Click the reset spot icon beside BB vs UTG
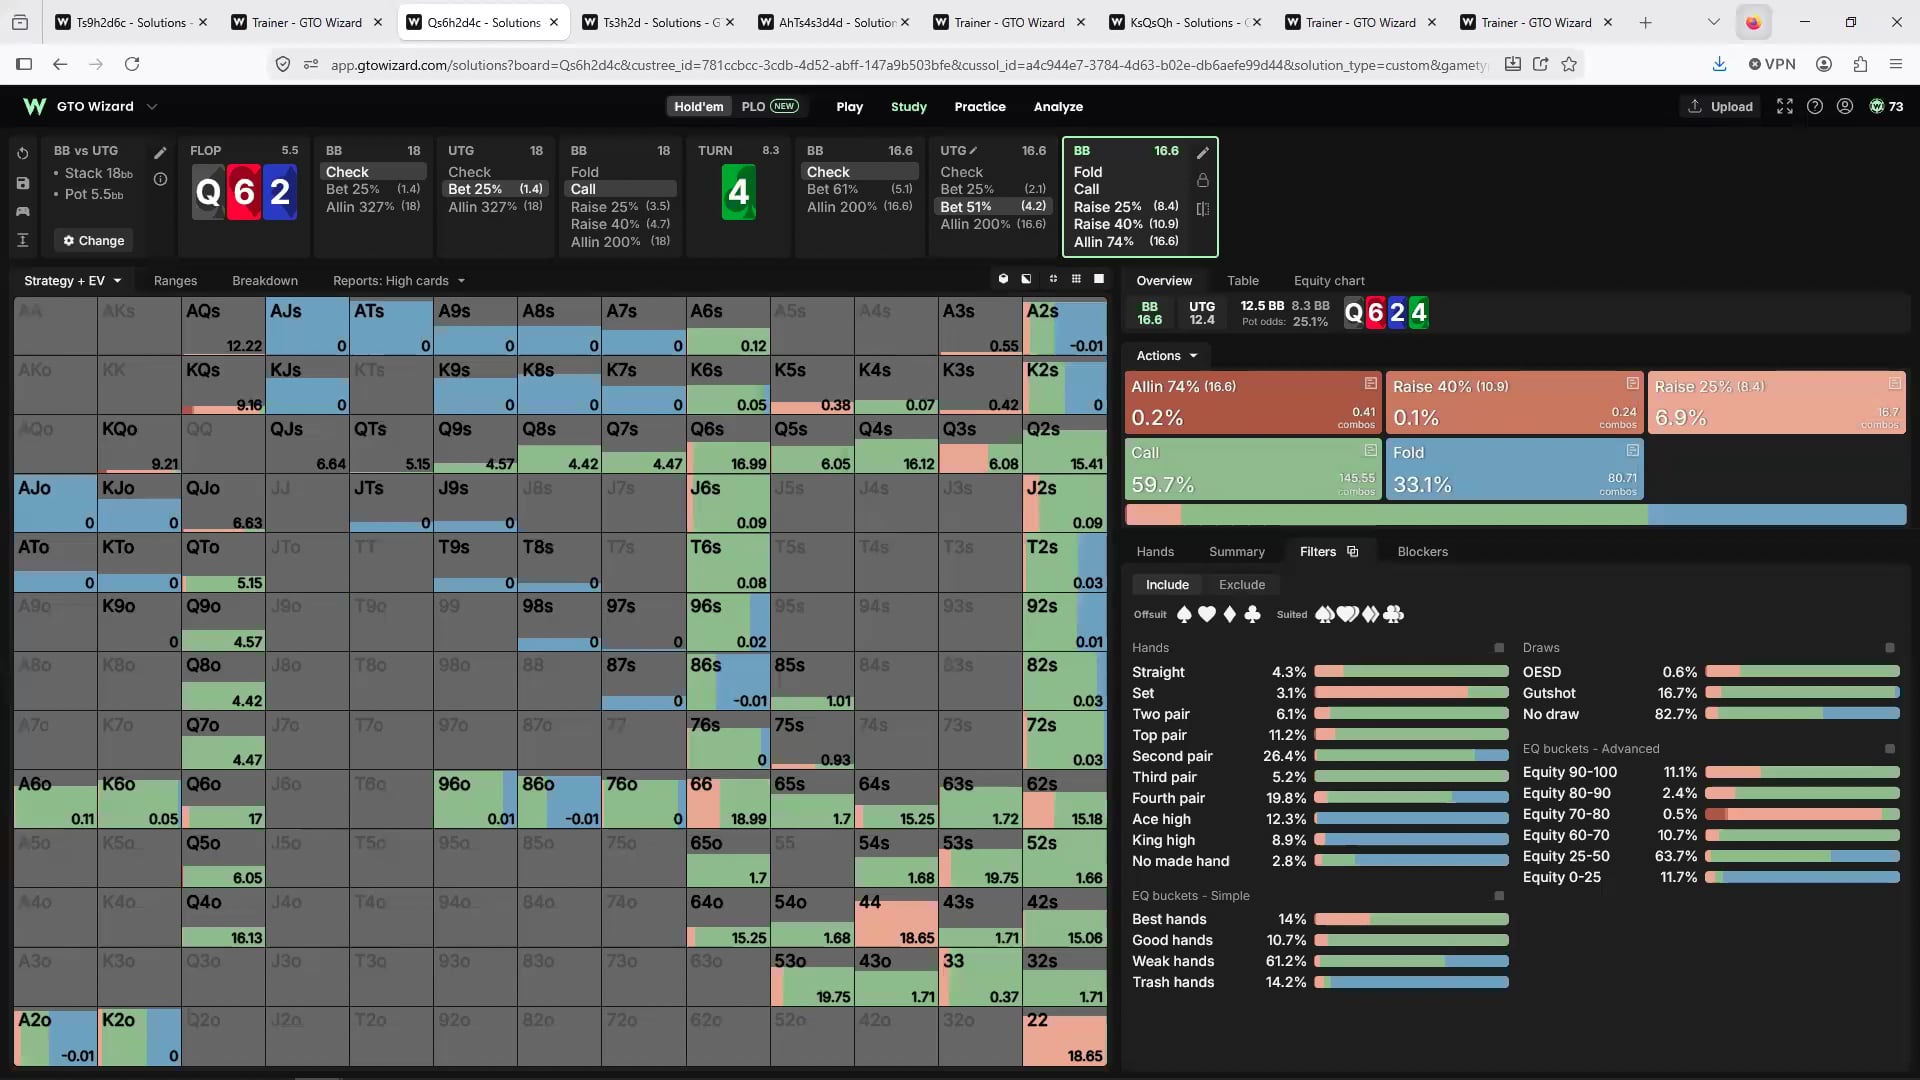The height and width of the screenshot is (1080, 1920). tap(23, 154)
